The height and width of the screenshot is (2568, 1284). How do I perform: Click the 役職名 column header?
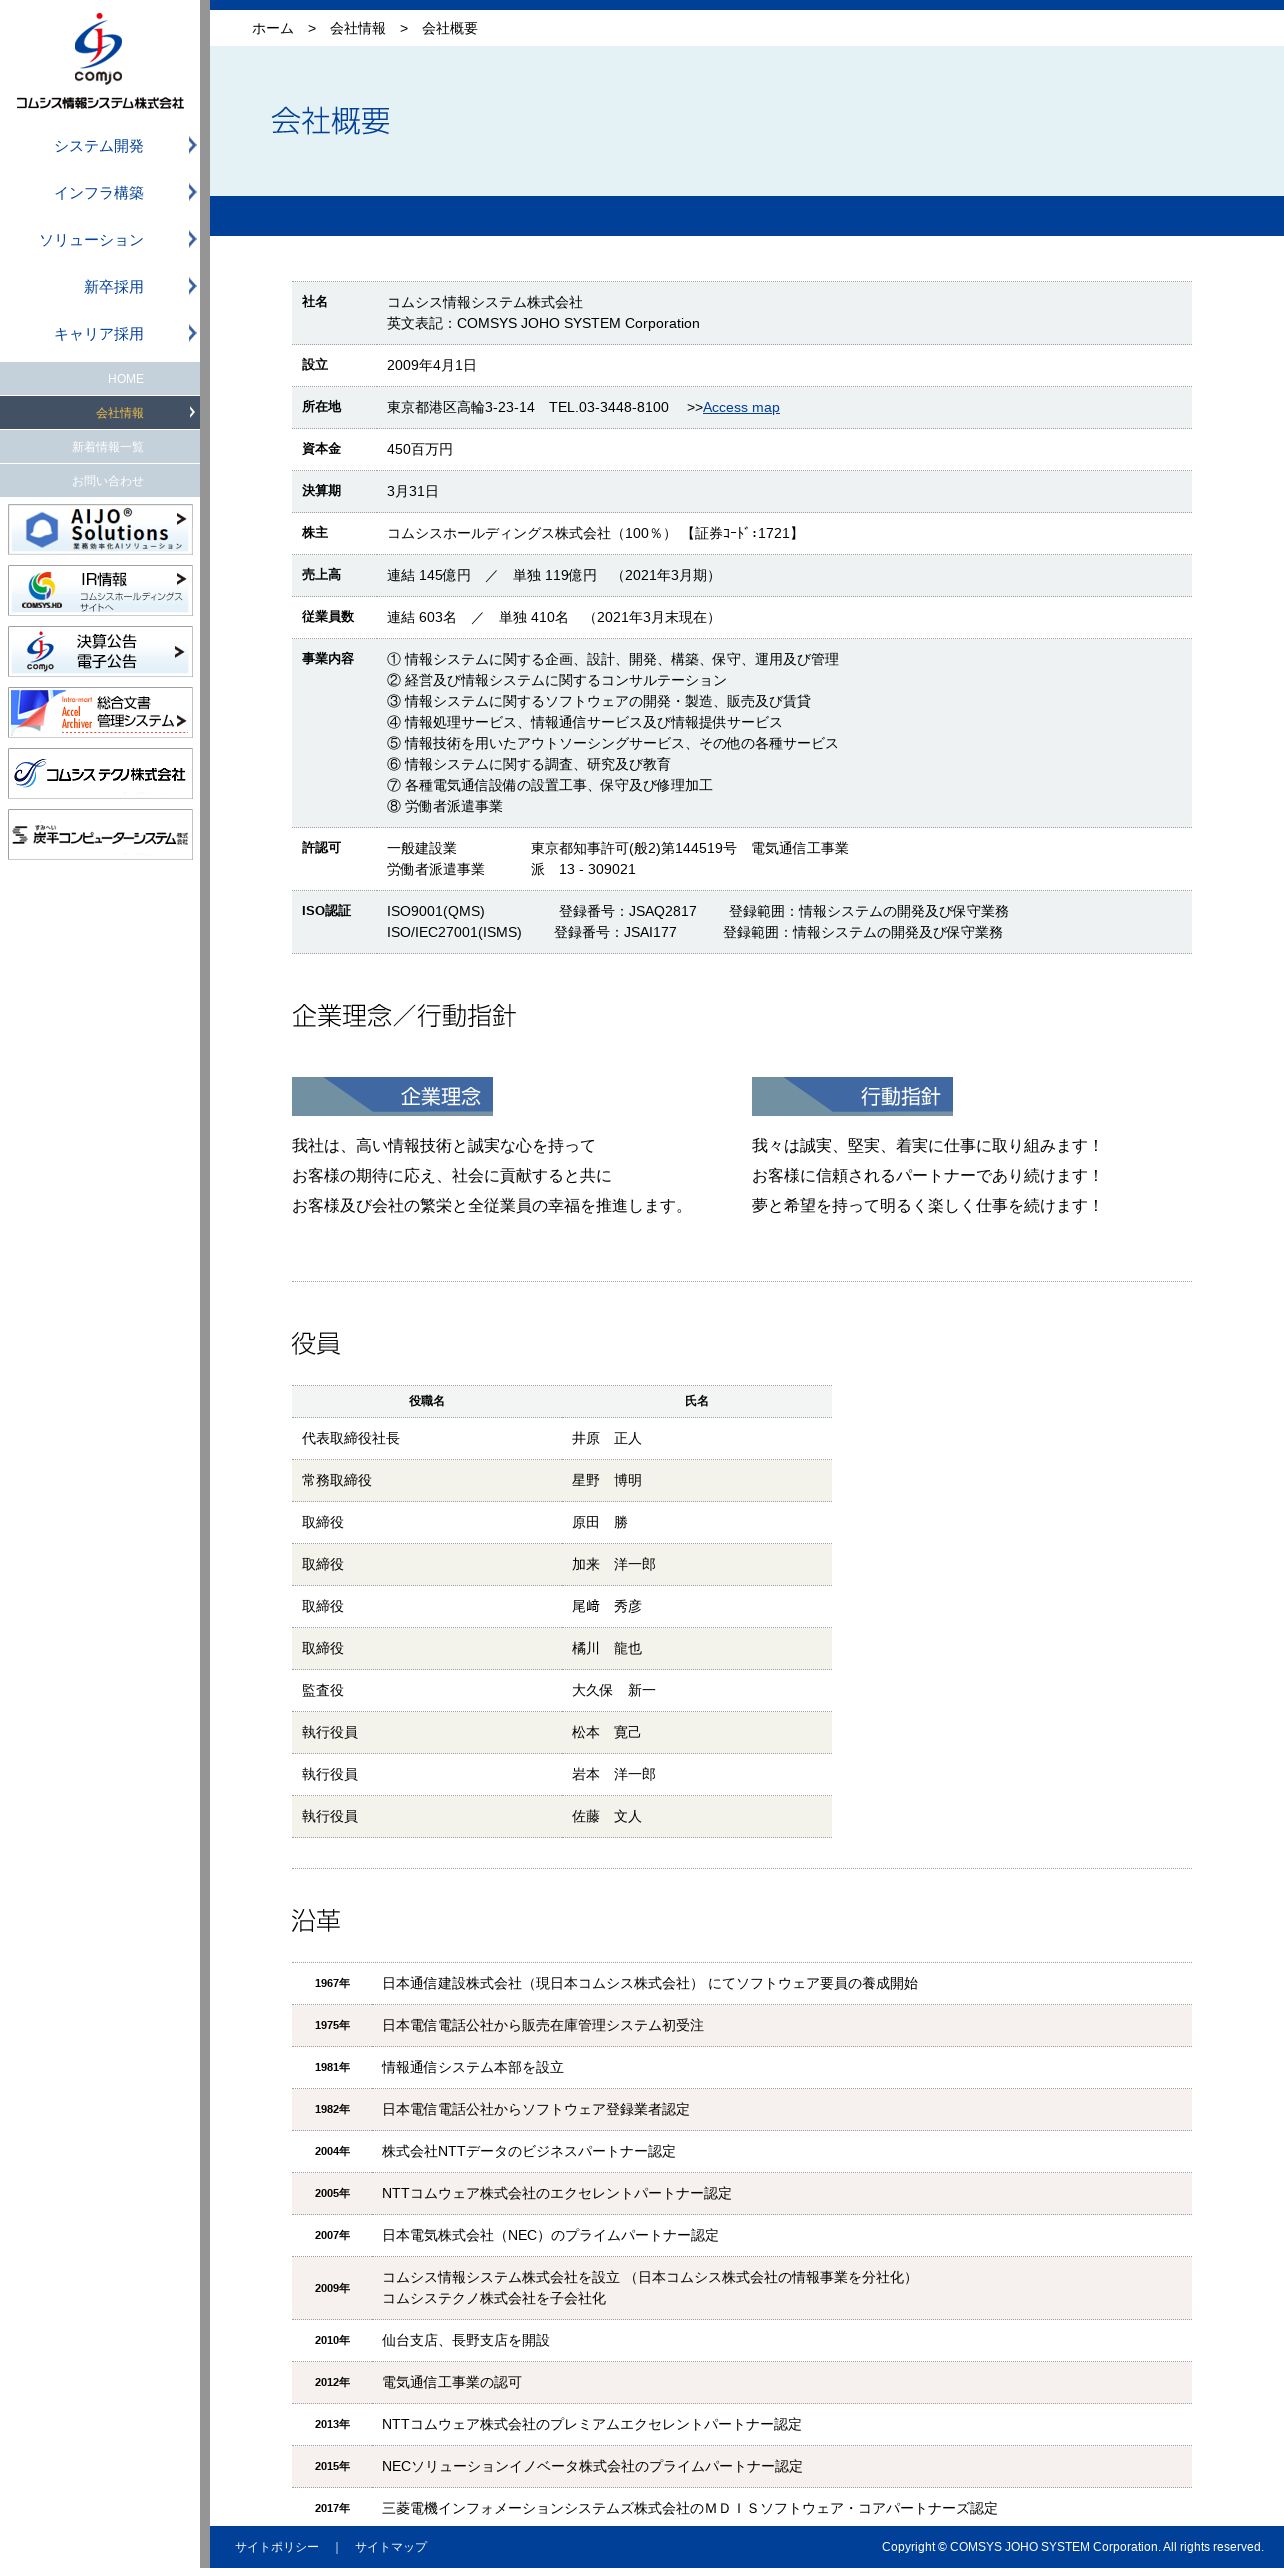tap(427, 1401)
